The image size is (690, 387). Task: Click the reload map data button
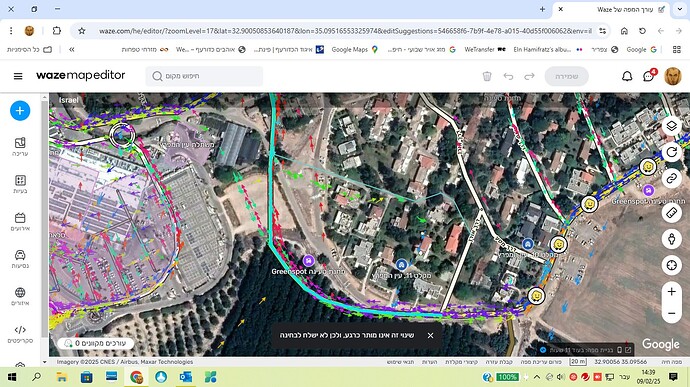pos(672,152)
